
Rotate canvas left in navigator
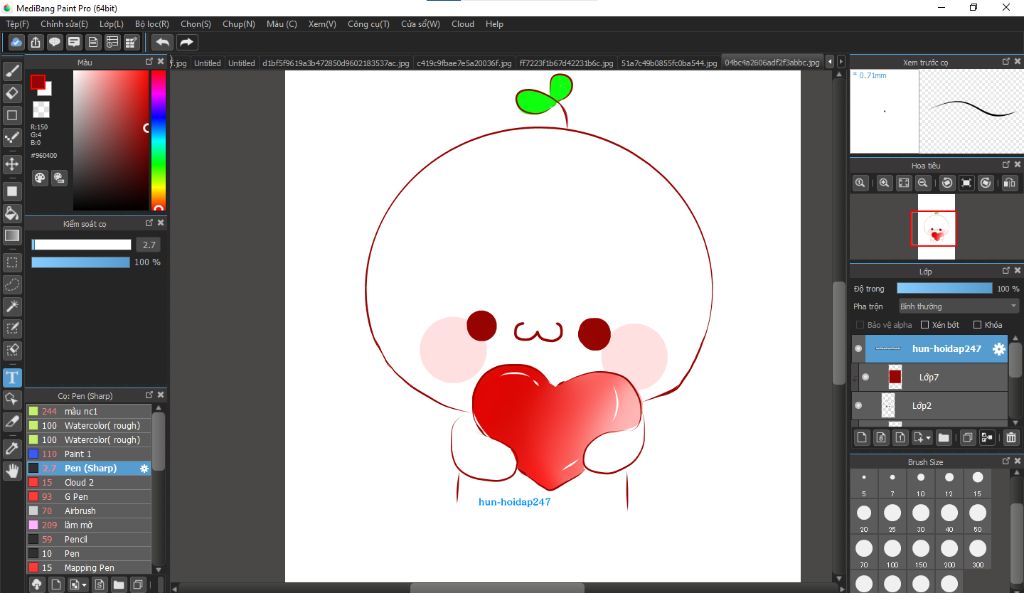coord(947,183)
